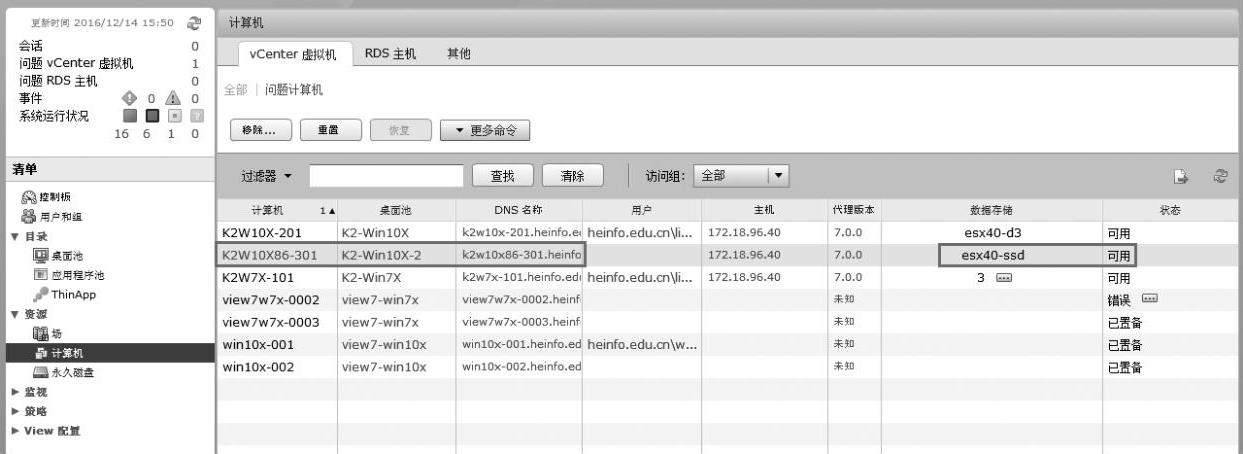Click the 查找 button
The height and width of the screenshot is (454, 1243).
[503, 176]
